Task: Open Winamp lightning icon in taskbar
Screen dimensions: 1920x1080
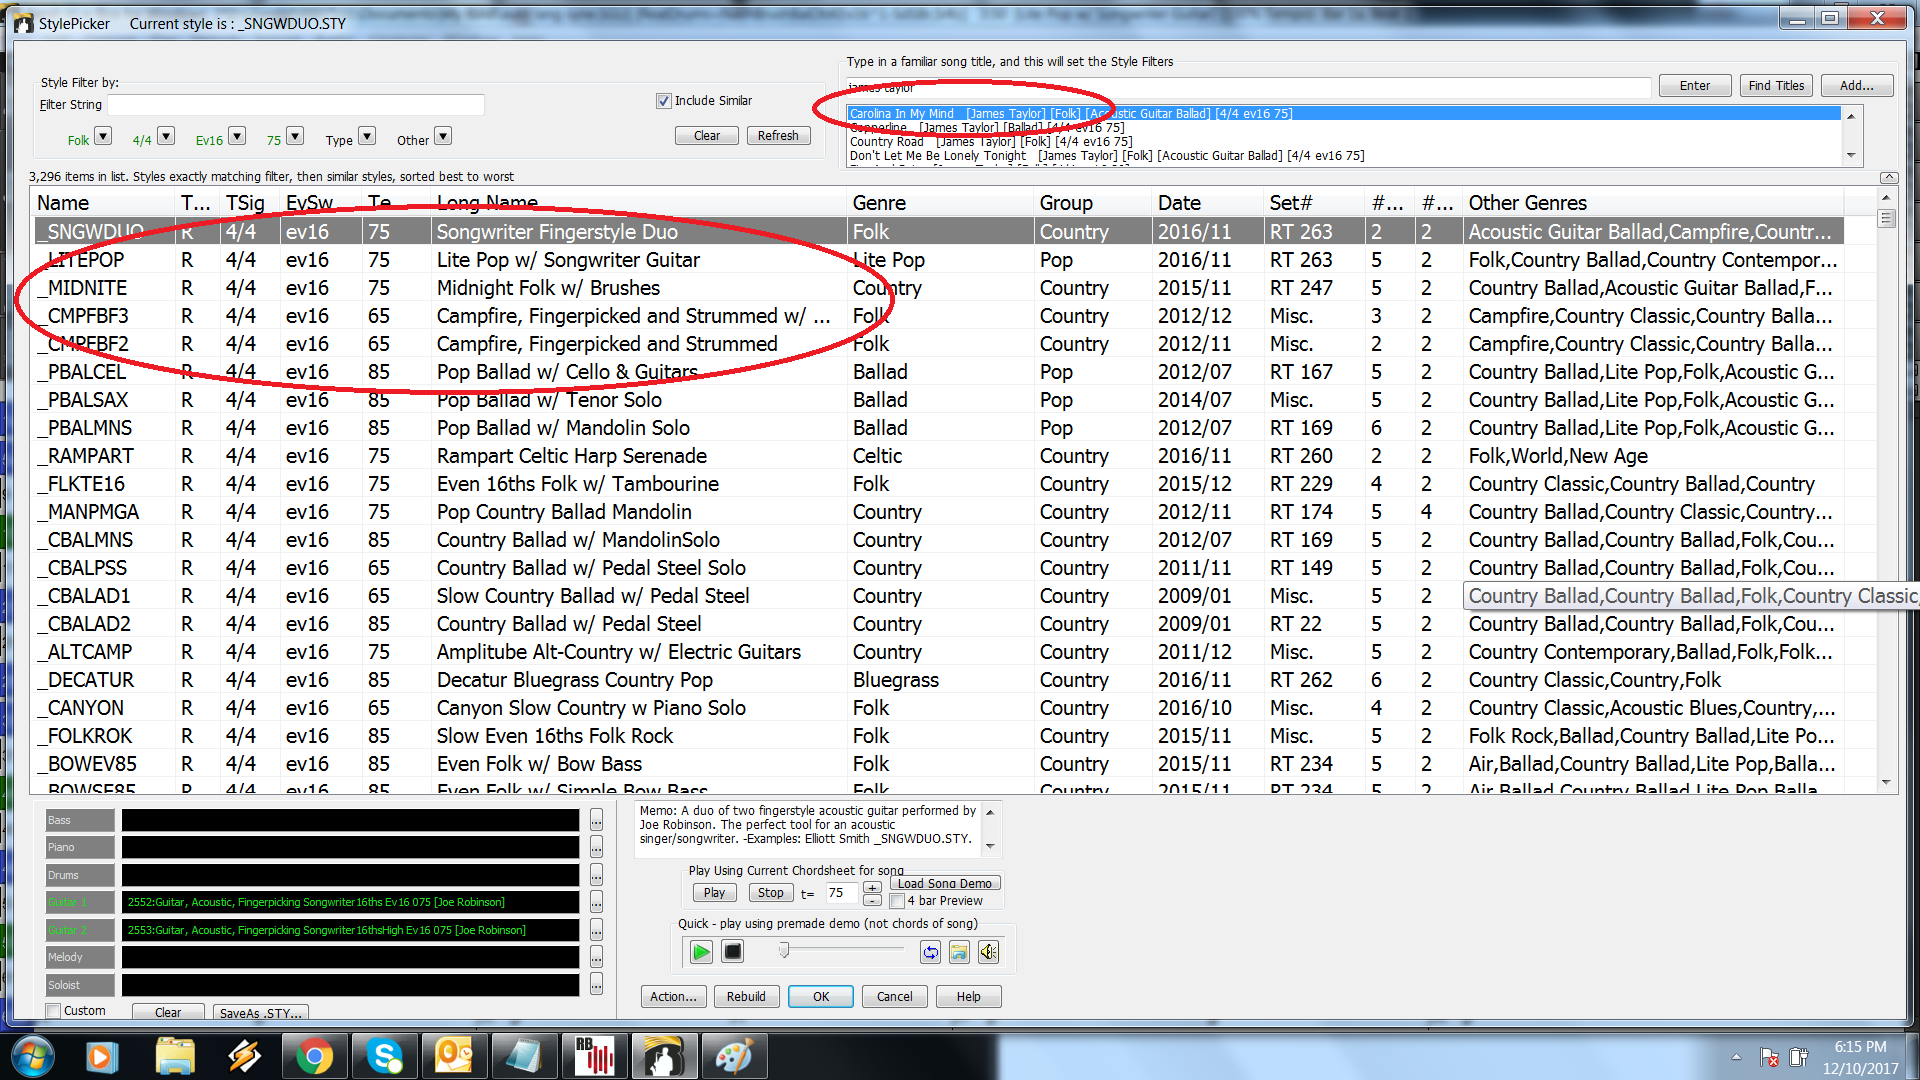Action: click(x=244, y=1056)
